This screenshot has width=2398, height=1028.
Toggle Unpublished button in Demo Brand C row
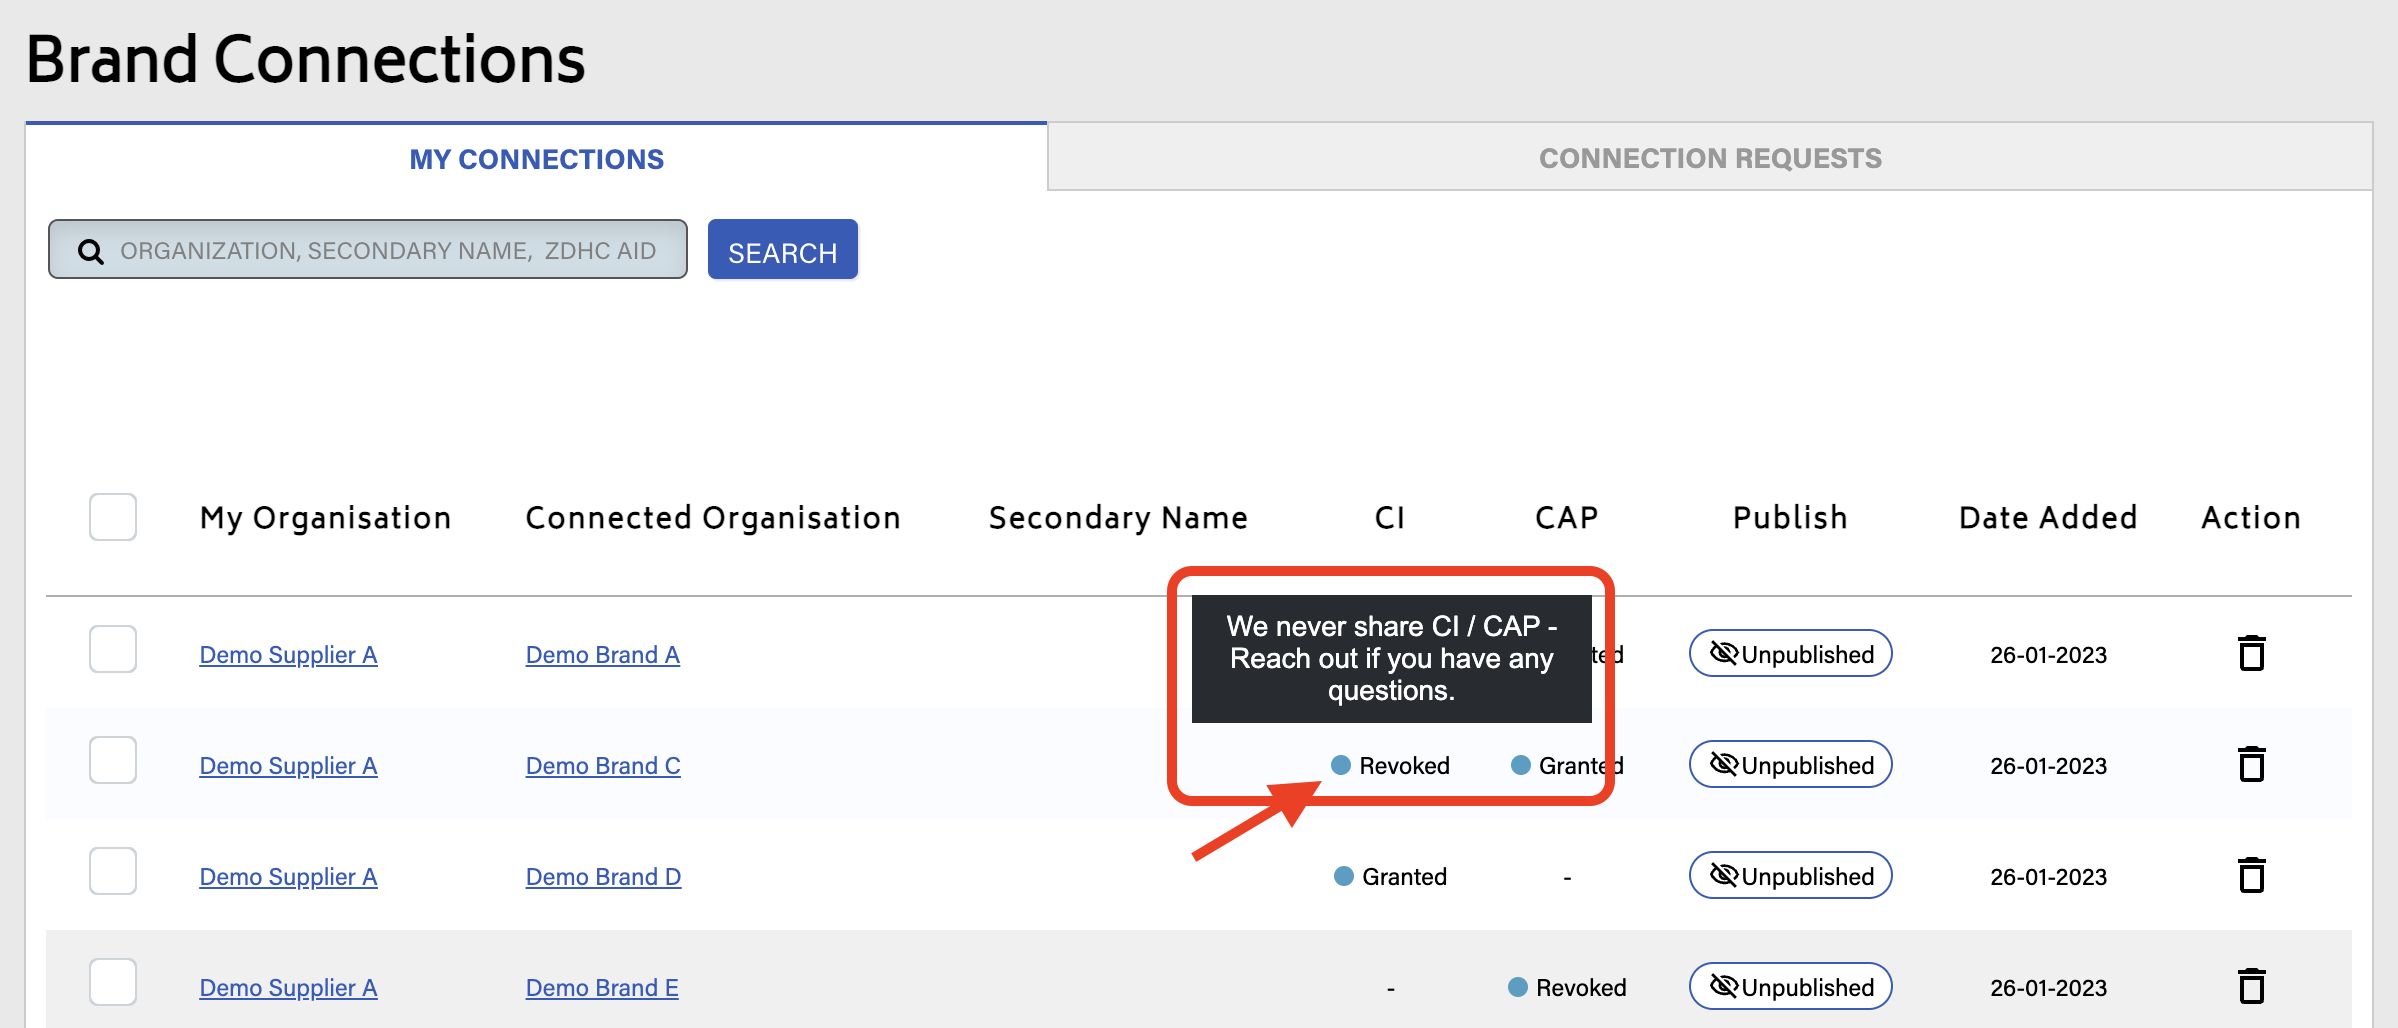tap(1790, 765)
